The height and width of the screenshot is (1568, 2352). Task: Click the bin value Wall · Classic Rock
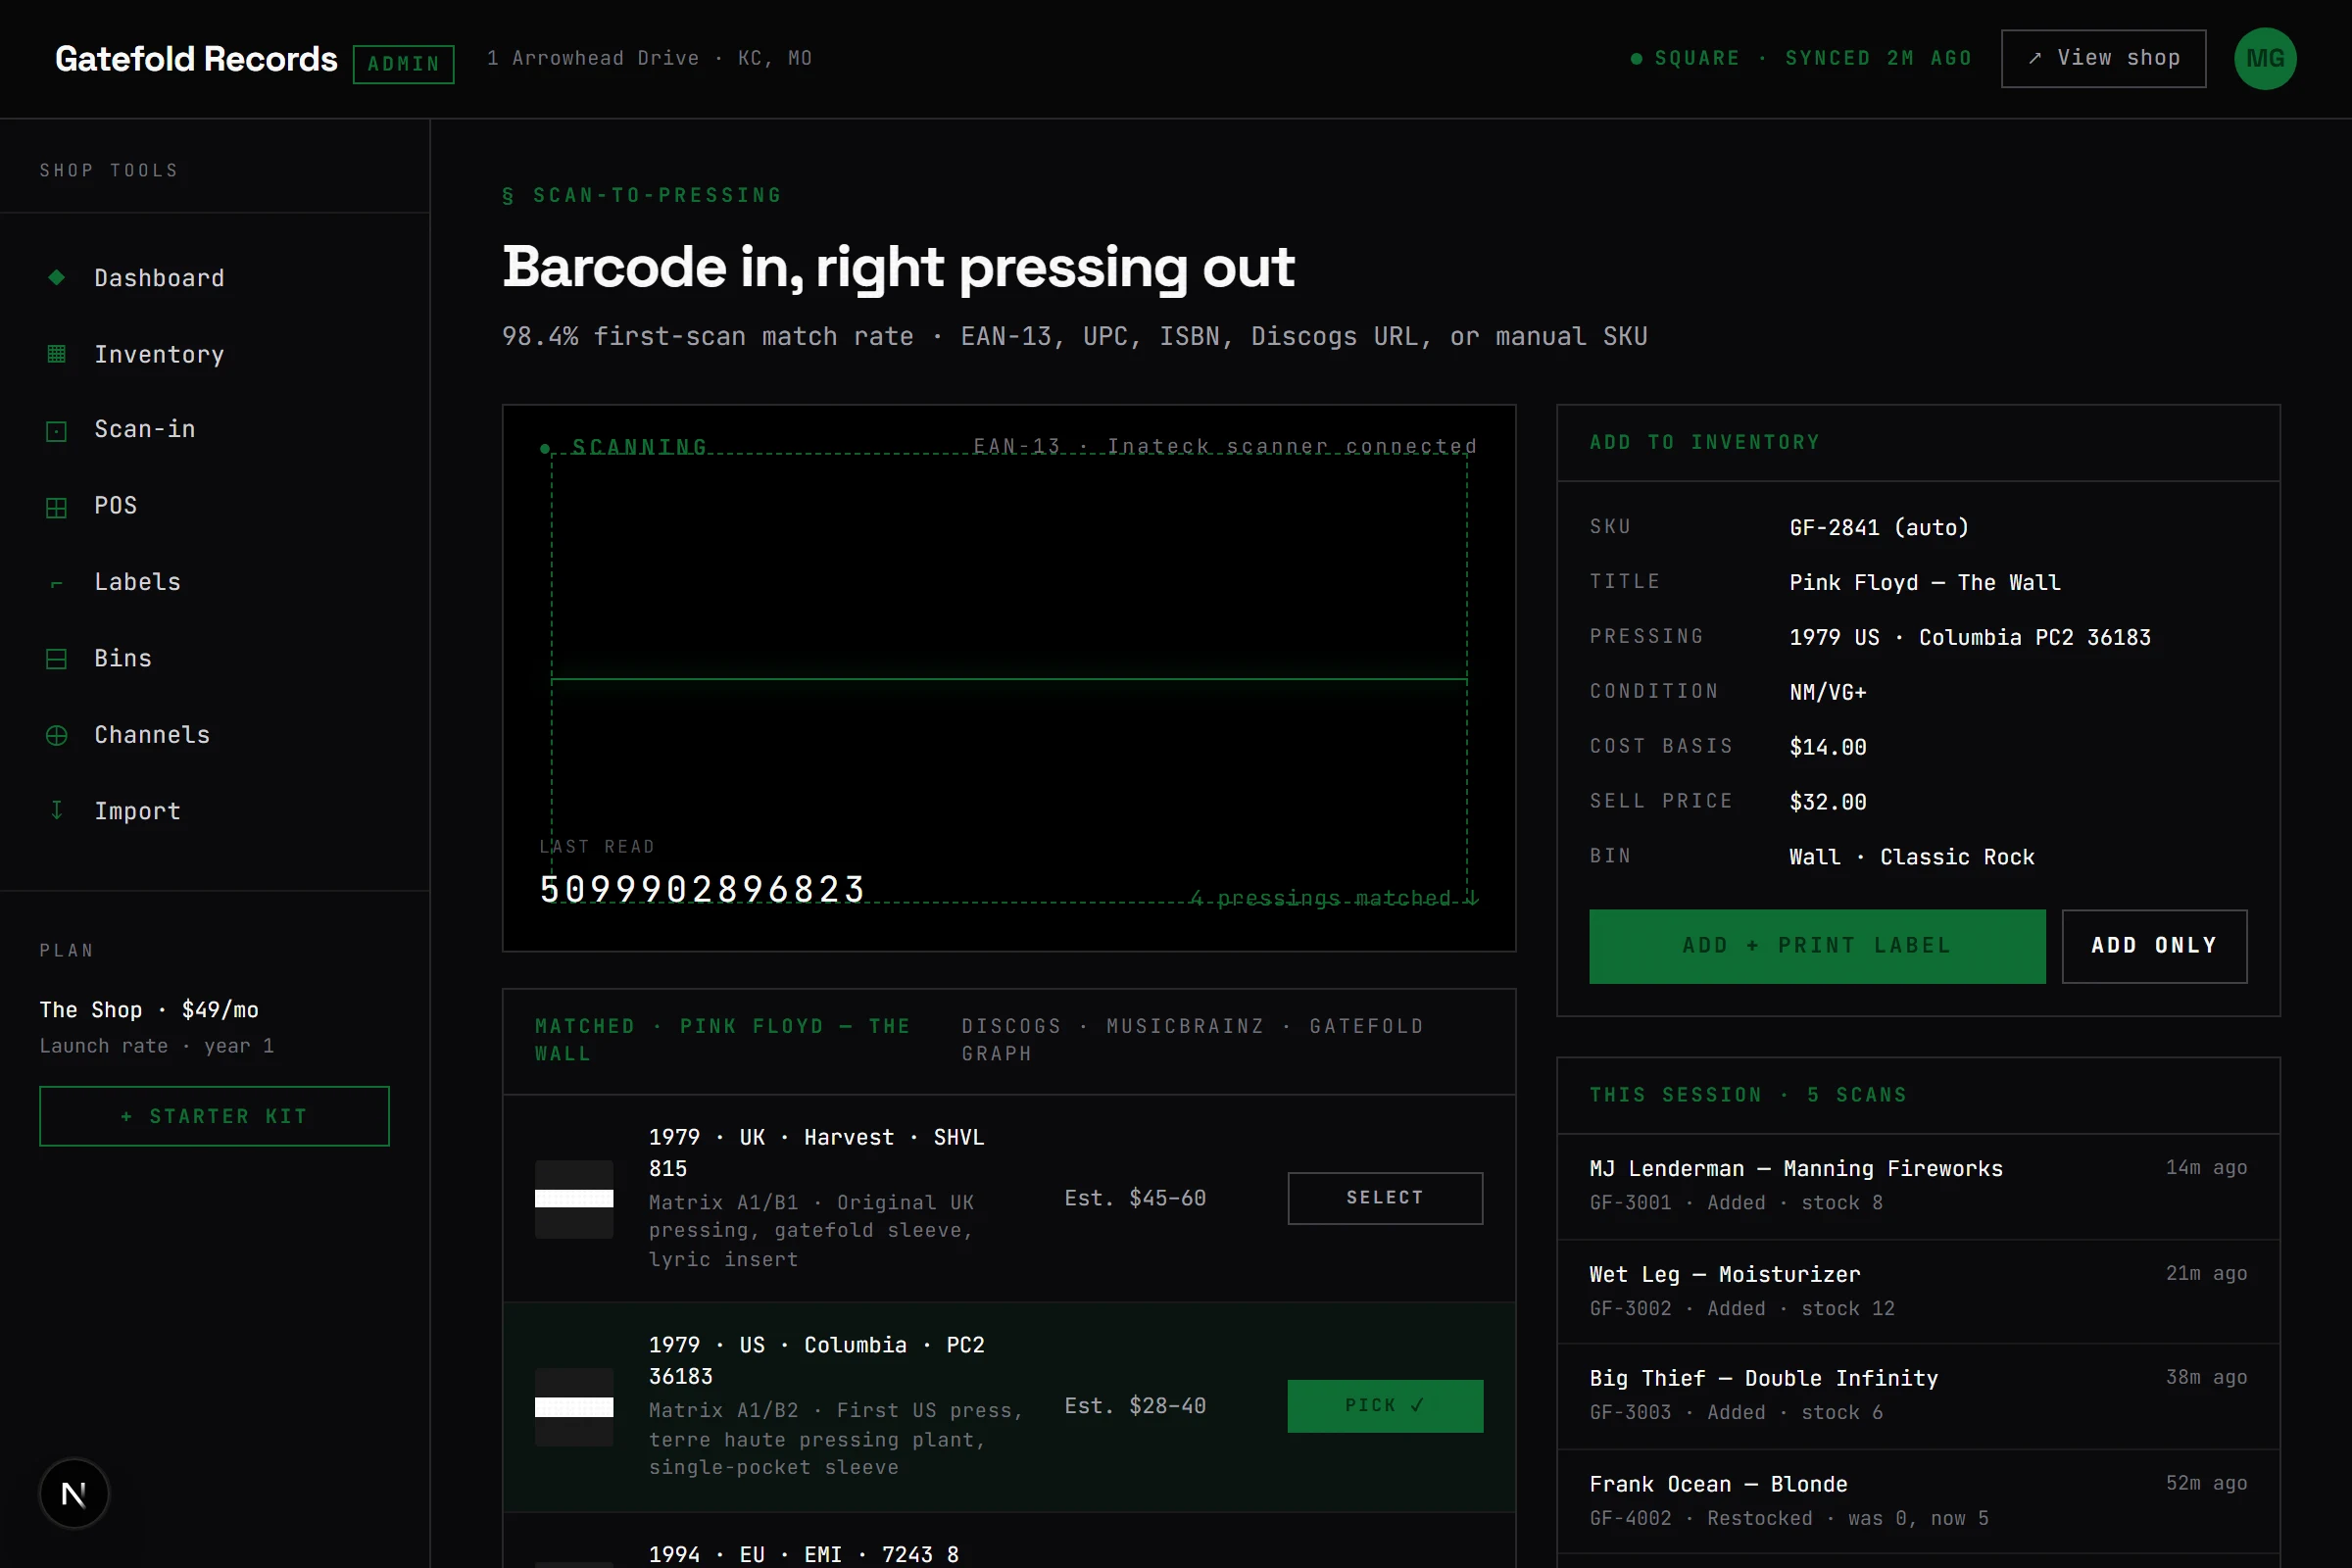(x=1912, y=857)
